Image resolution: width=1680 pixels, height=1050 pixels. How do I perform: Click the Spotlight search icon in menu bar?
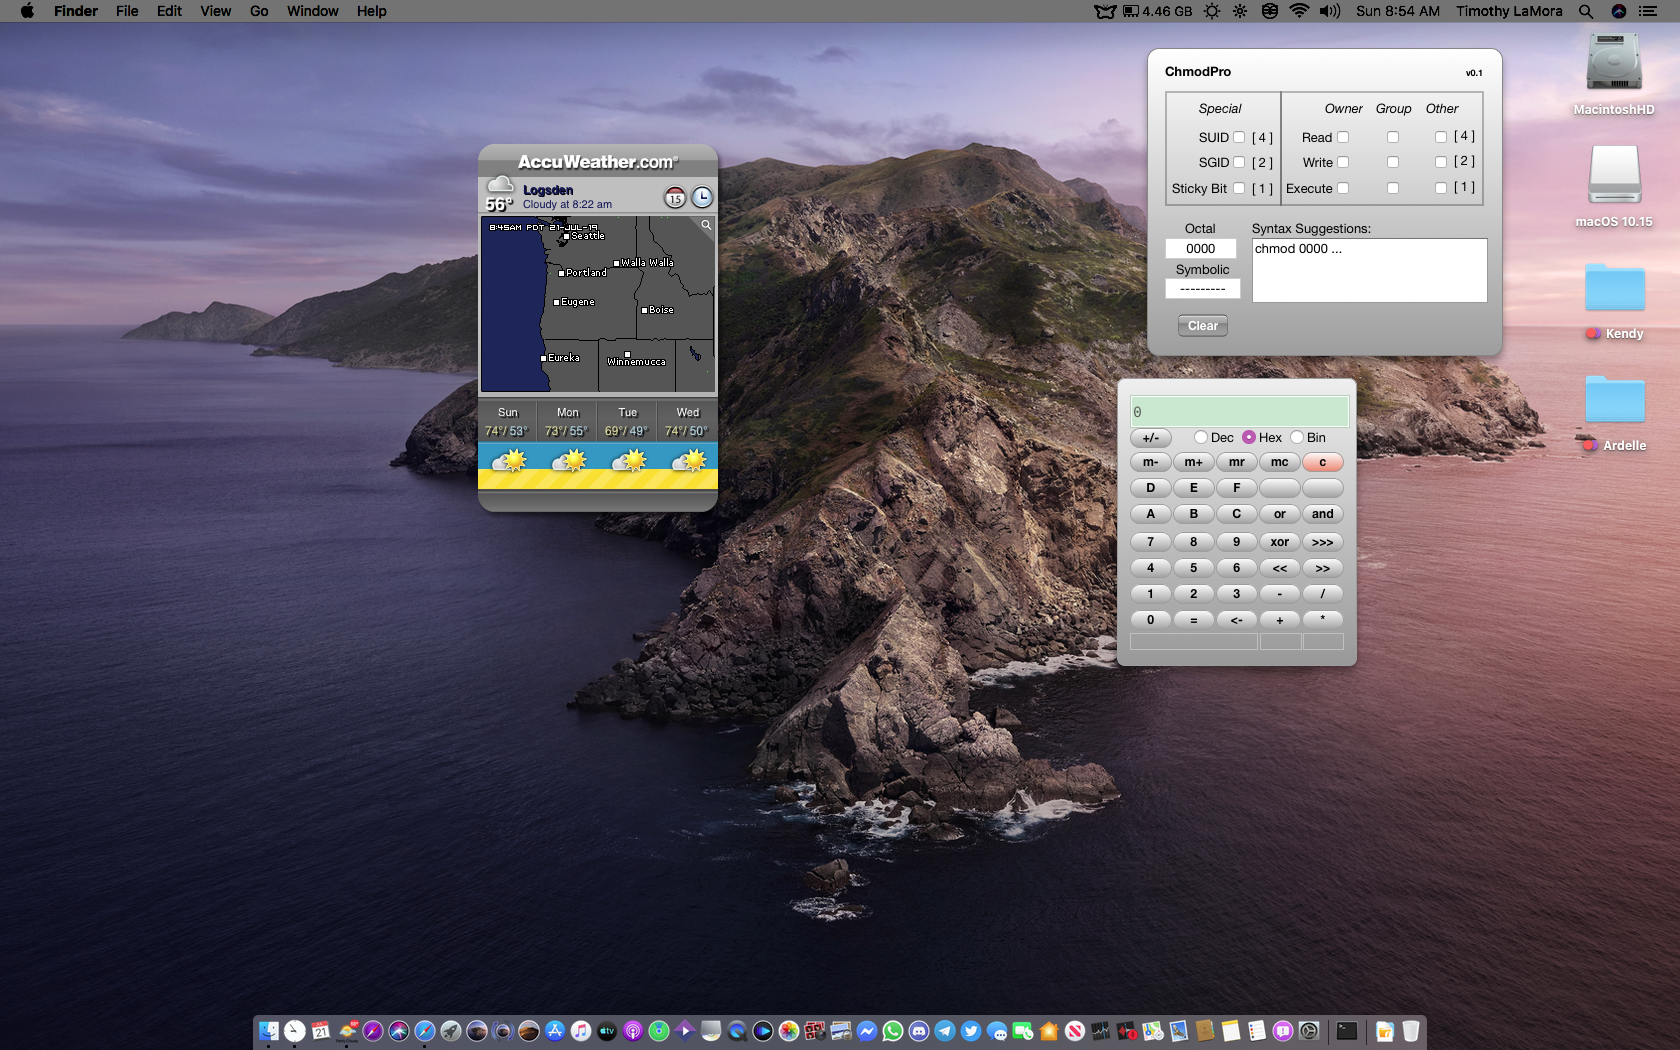click(1586, 11)
